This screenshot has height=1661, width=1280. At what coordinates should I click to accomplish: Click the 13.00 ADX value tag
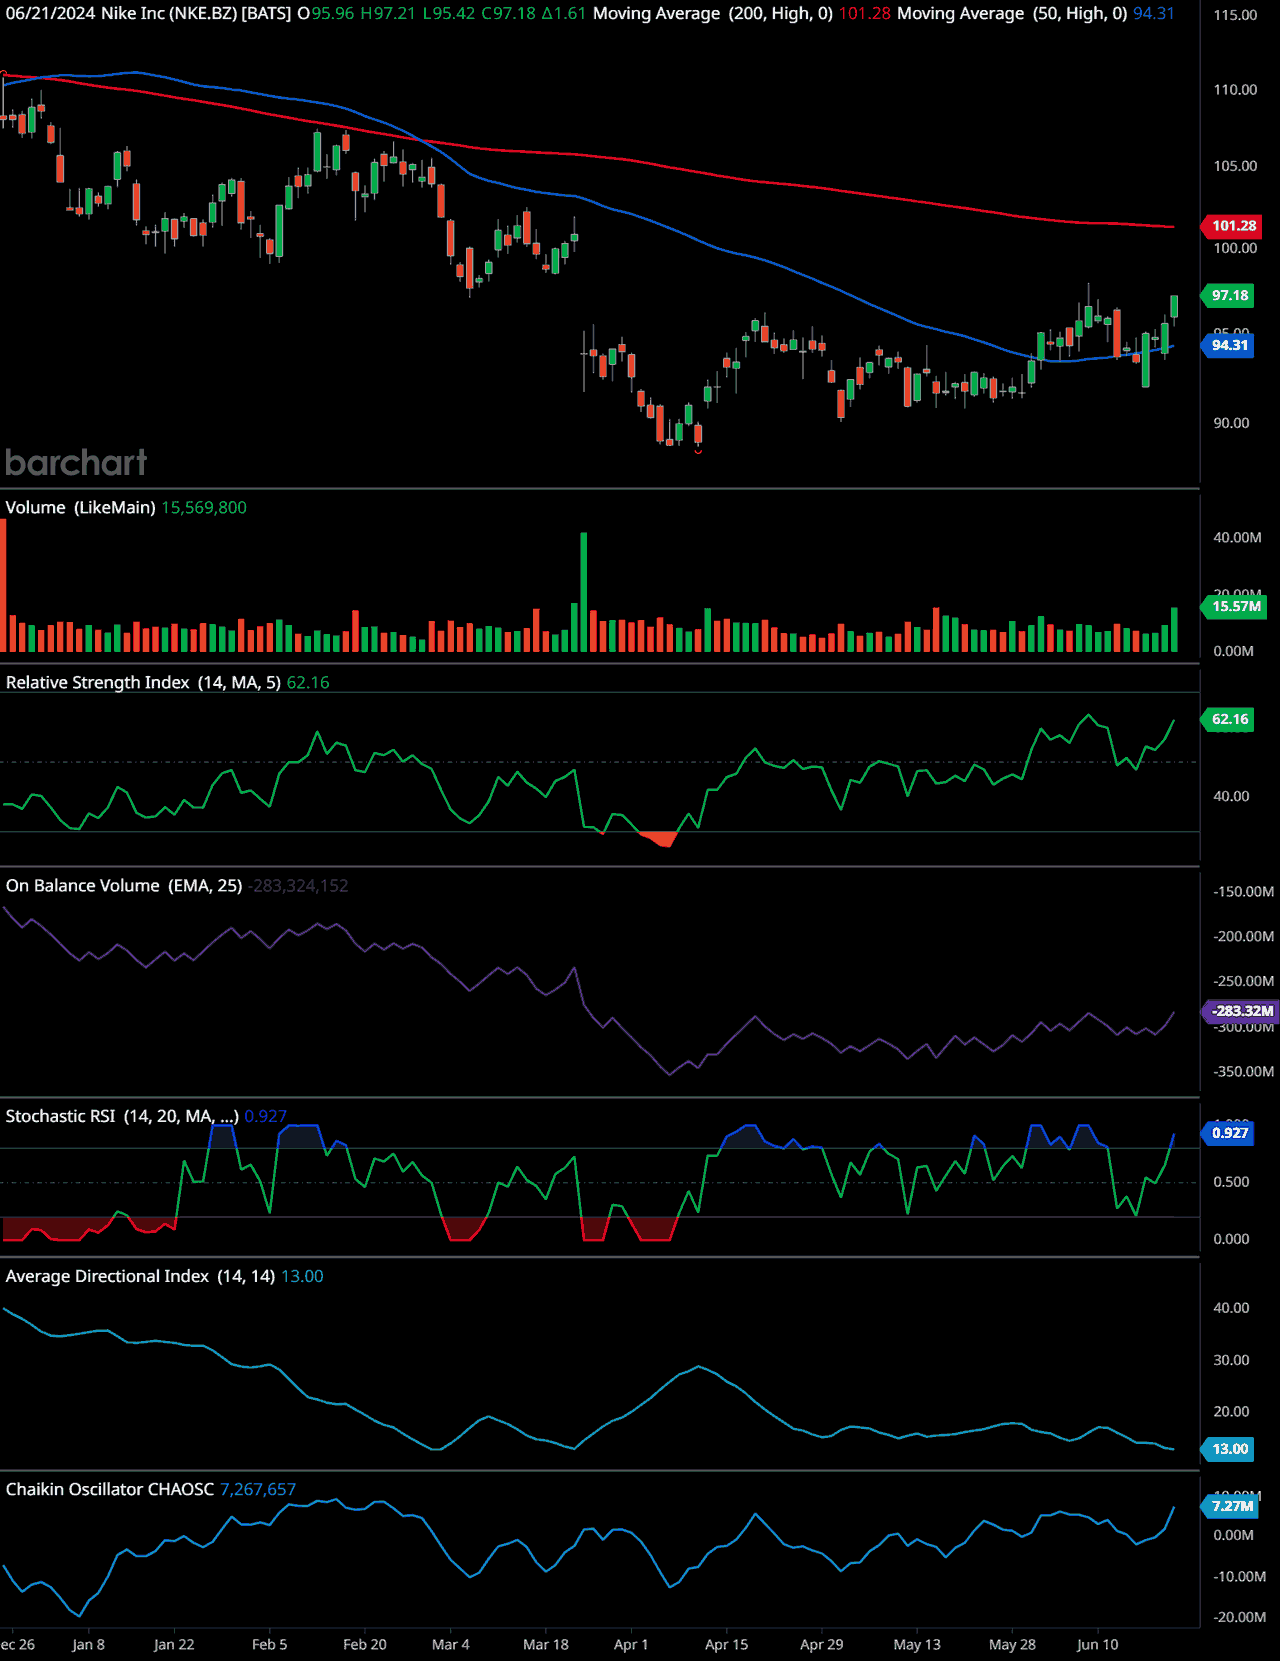click(x=1228, y=1449)
